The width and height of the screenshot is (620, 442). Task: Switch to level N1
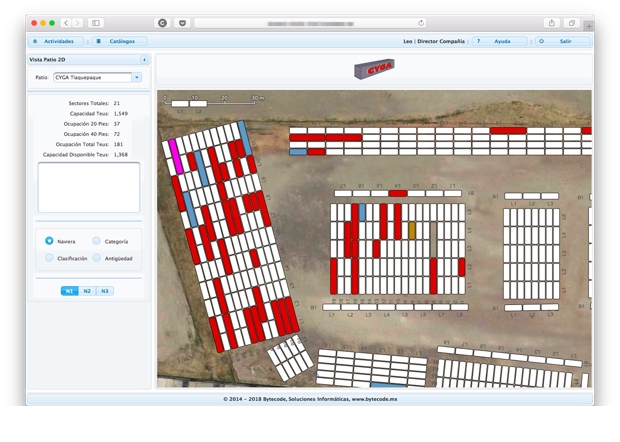tap(69, 291)
